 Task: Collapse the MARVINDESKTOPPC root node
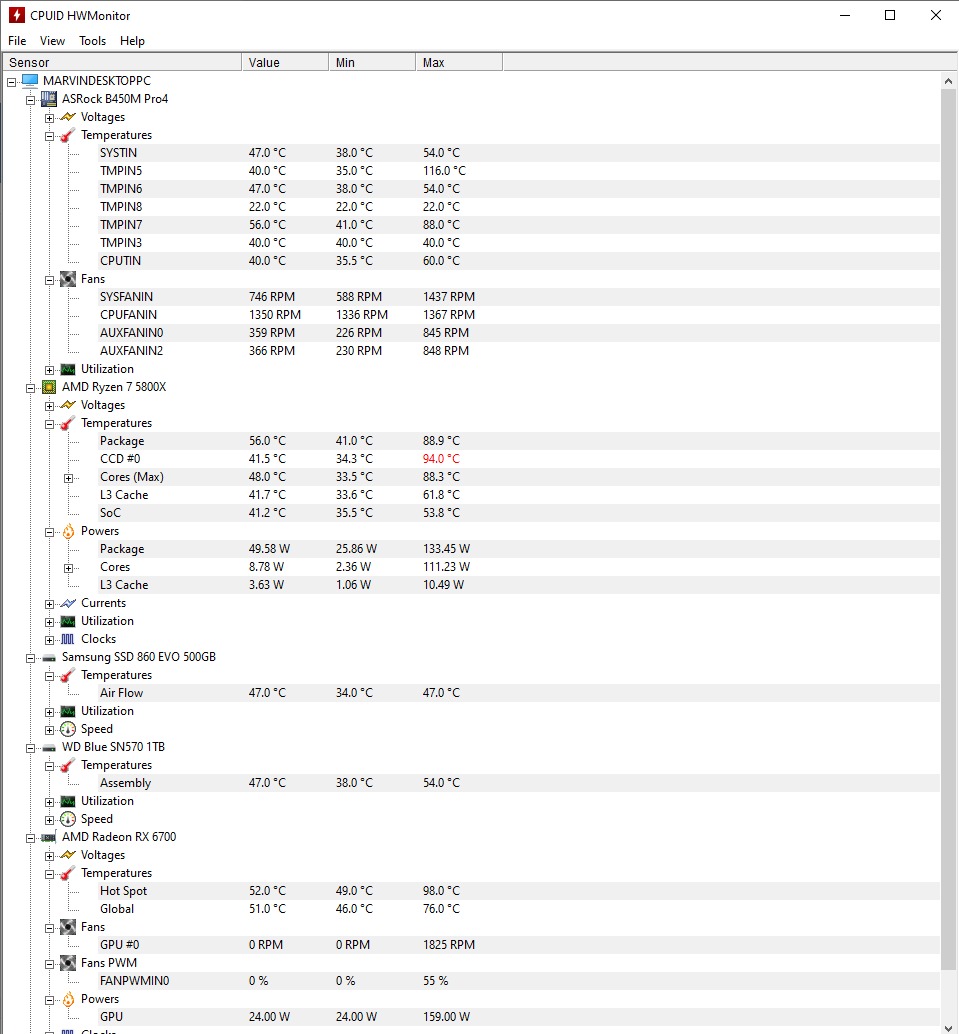[11, 82]
